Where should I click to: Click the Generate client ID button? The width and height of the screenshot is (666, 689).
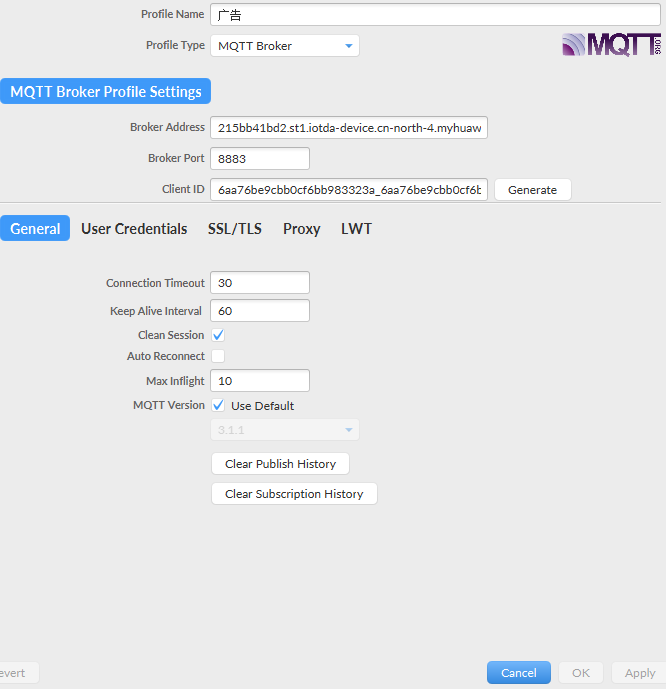coord(532,190)
